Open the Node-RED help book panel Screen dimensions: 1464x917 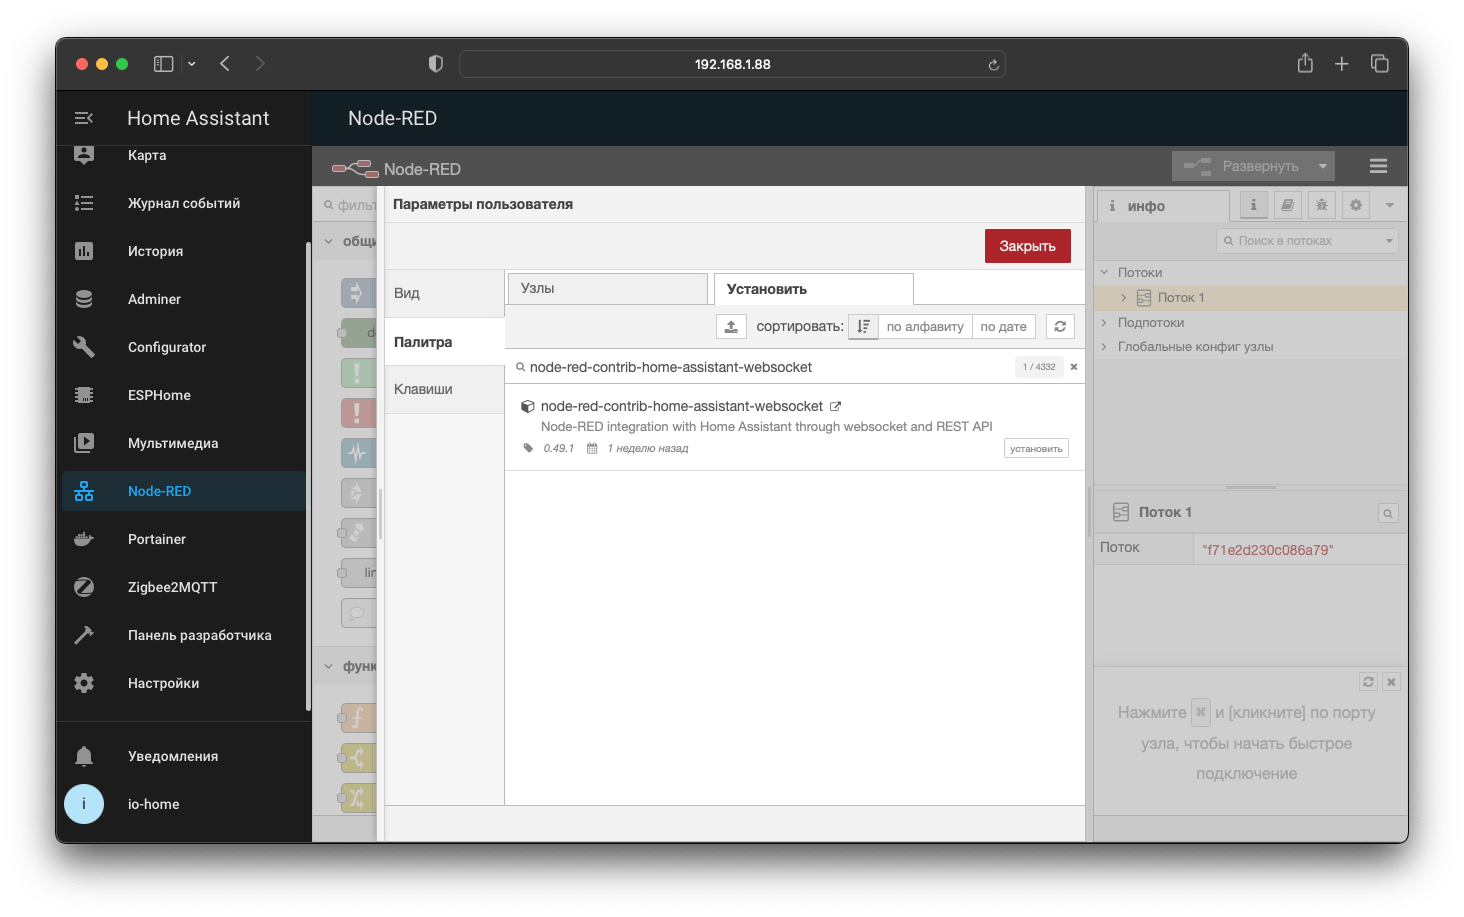click(x=1287, y=205)
